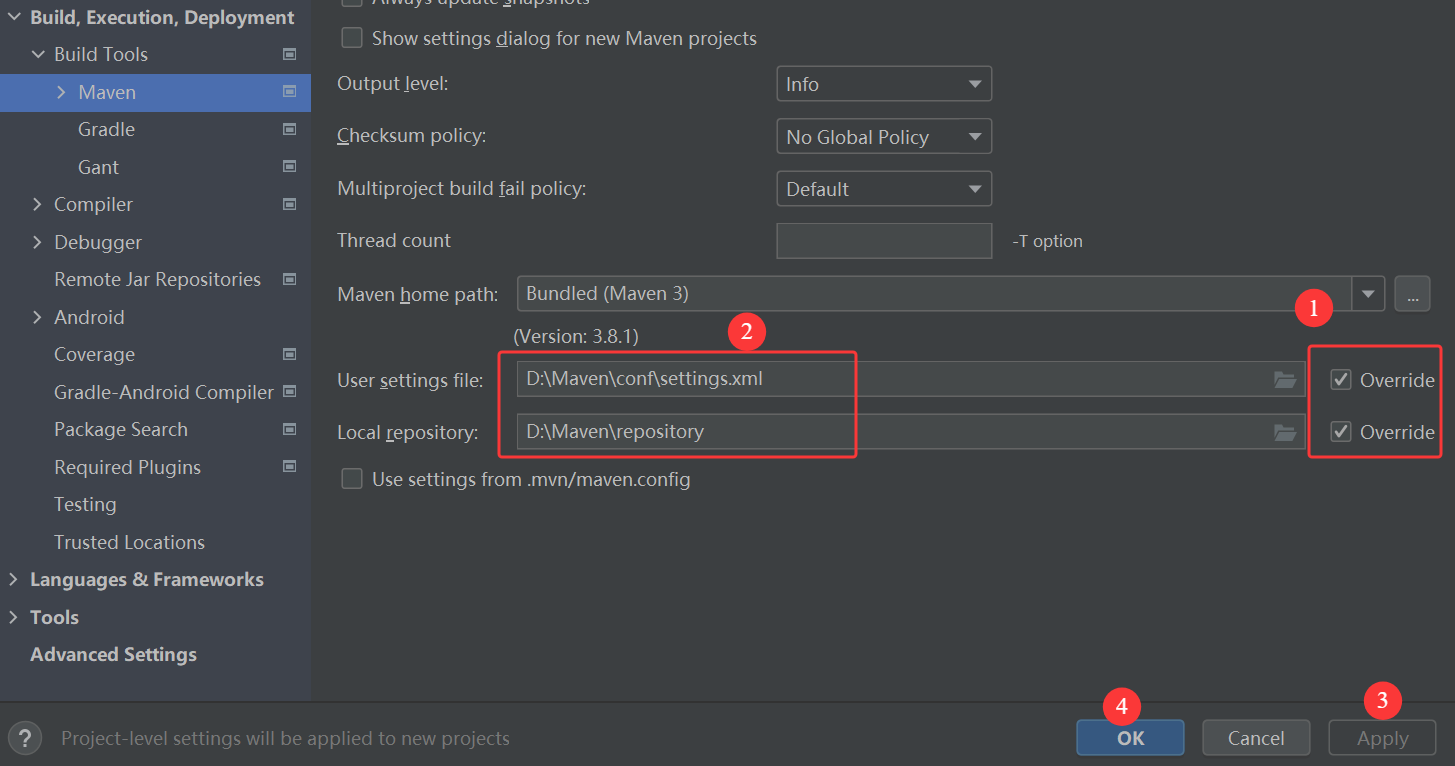Click project-level icon beside Maven

289,92
